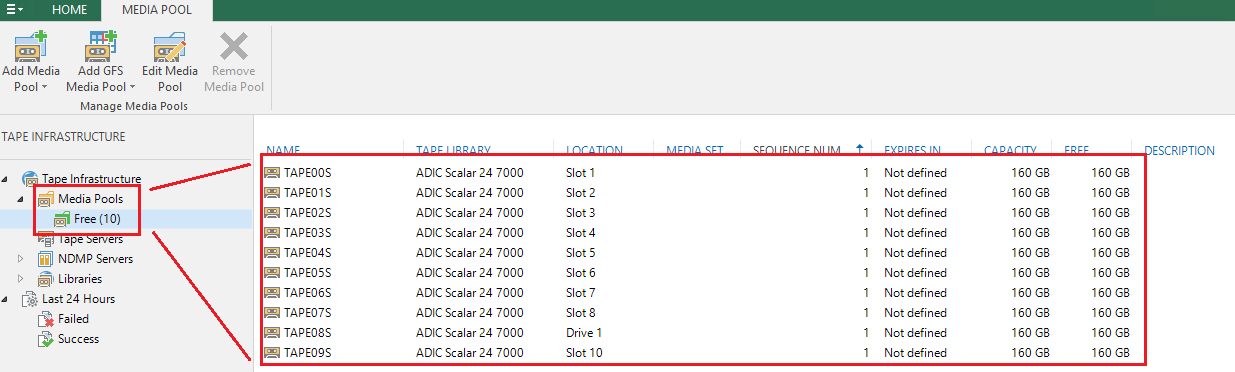Click the Tape Infrastructure node icon

29,179
